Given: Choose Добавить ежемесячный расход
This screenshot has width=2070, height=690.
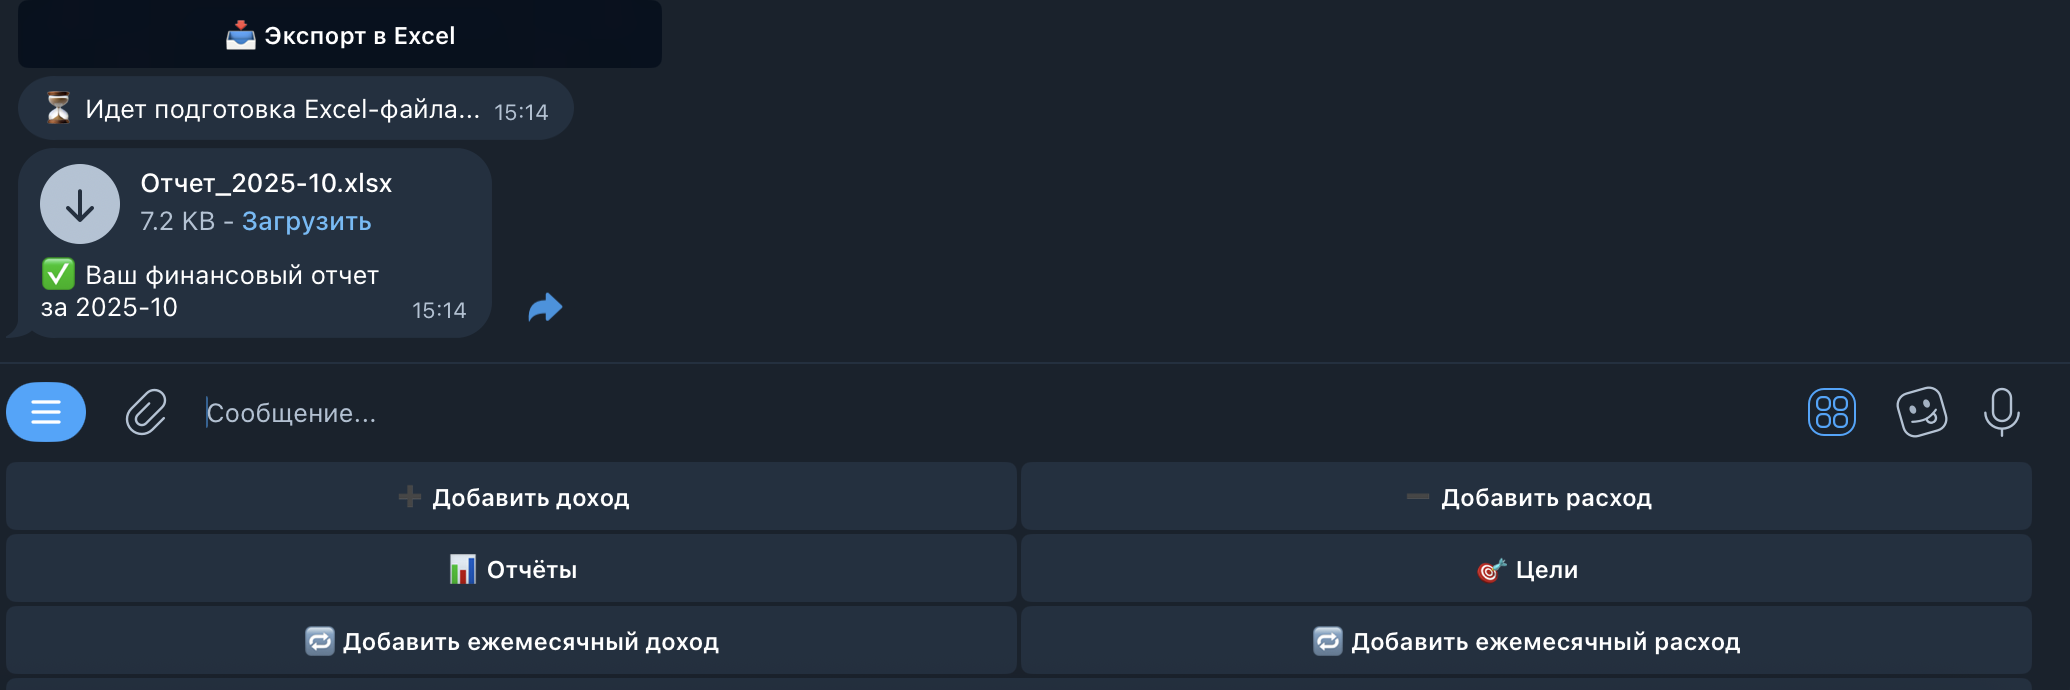Looking at the screenshot, I should (x=1527, y=641).
